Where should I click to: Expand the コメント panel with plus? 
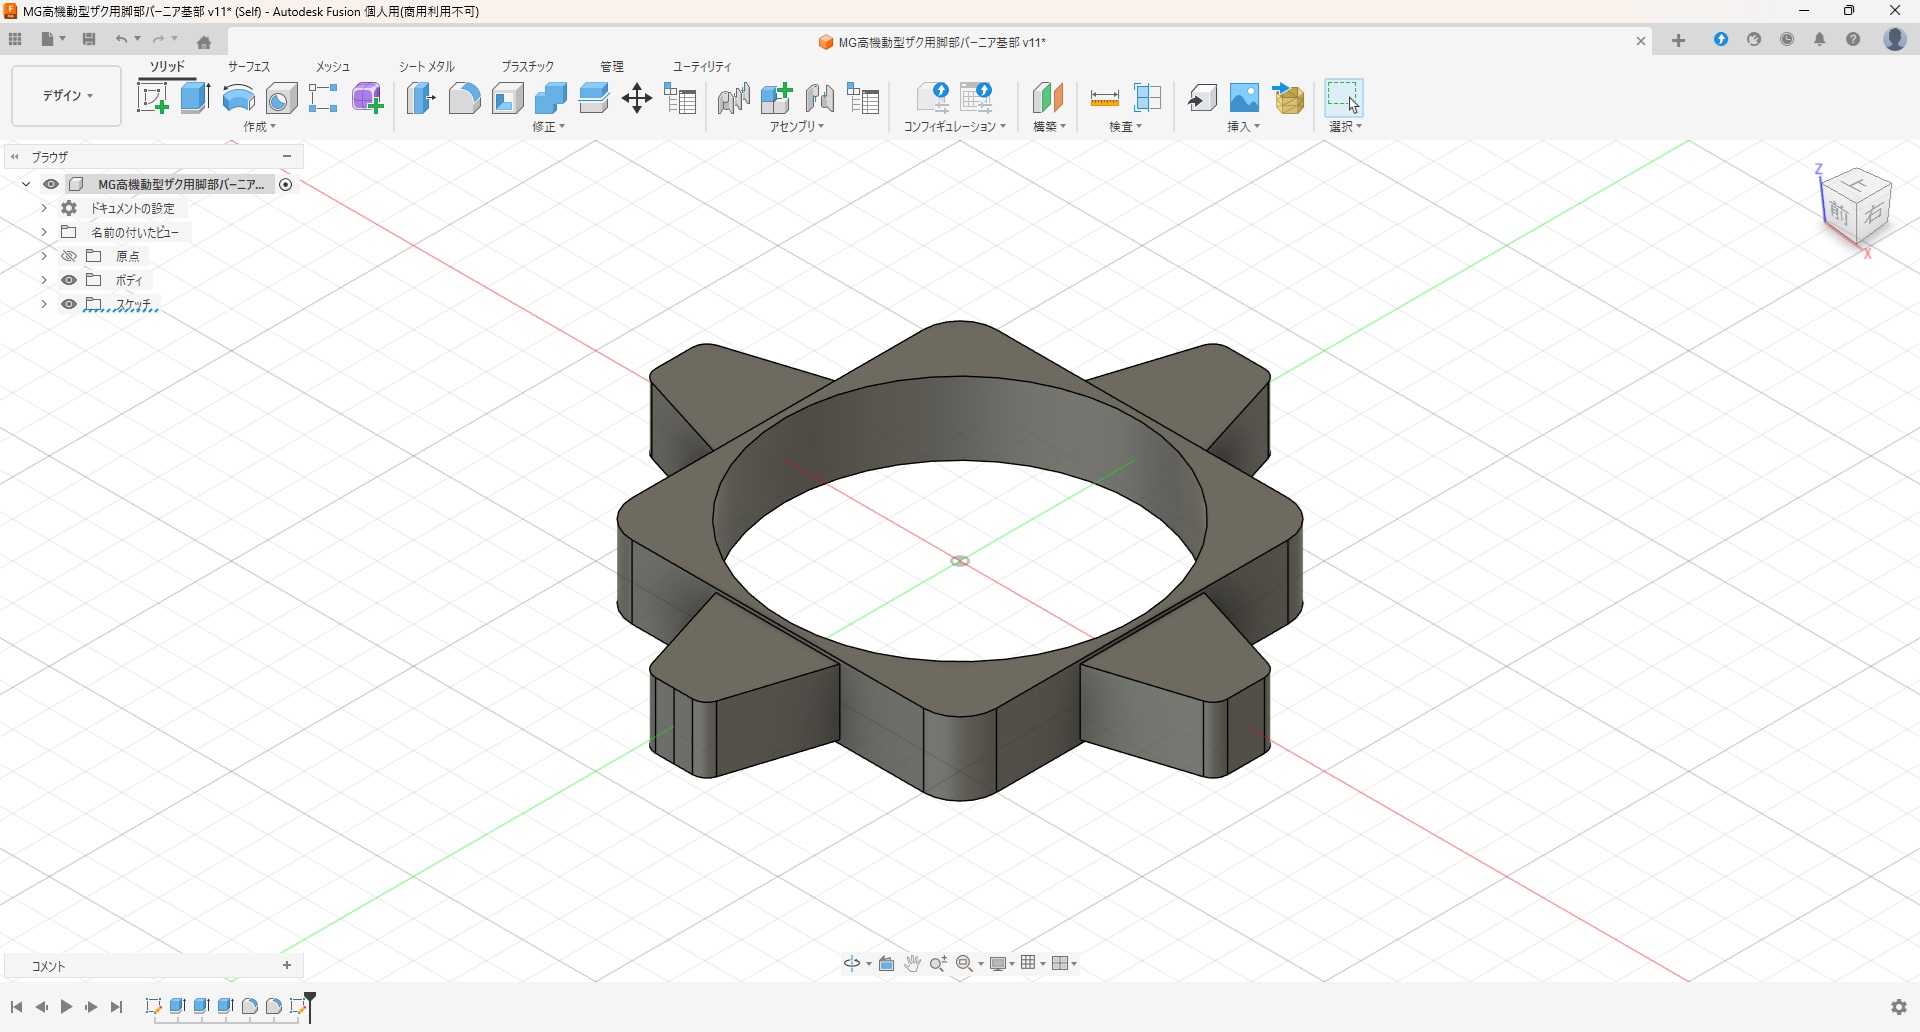(x=287, y=965)
